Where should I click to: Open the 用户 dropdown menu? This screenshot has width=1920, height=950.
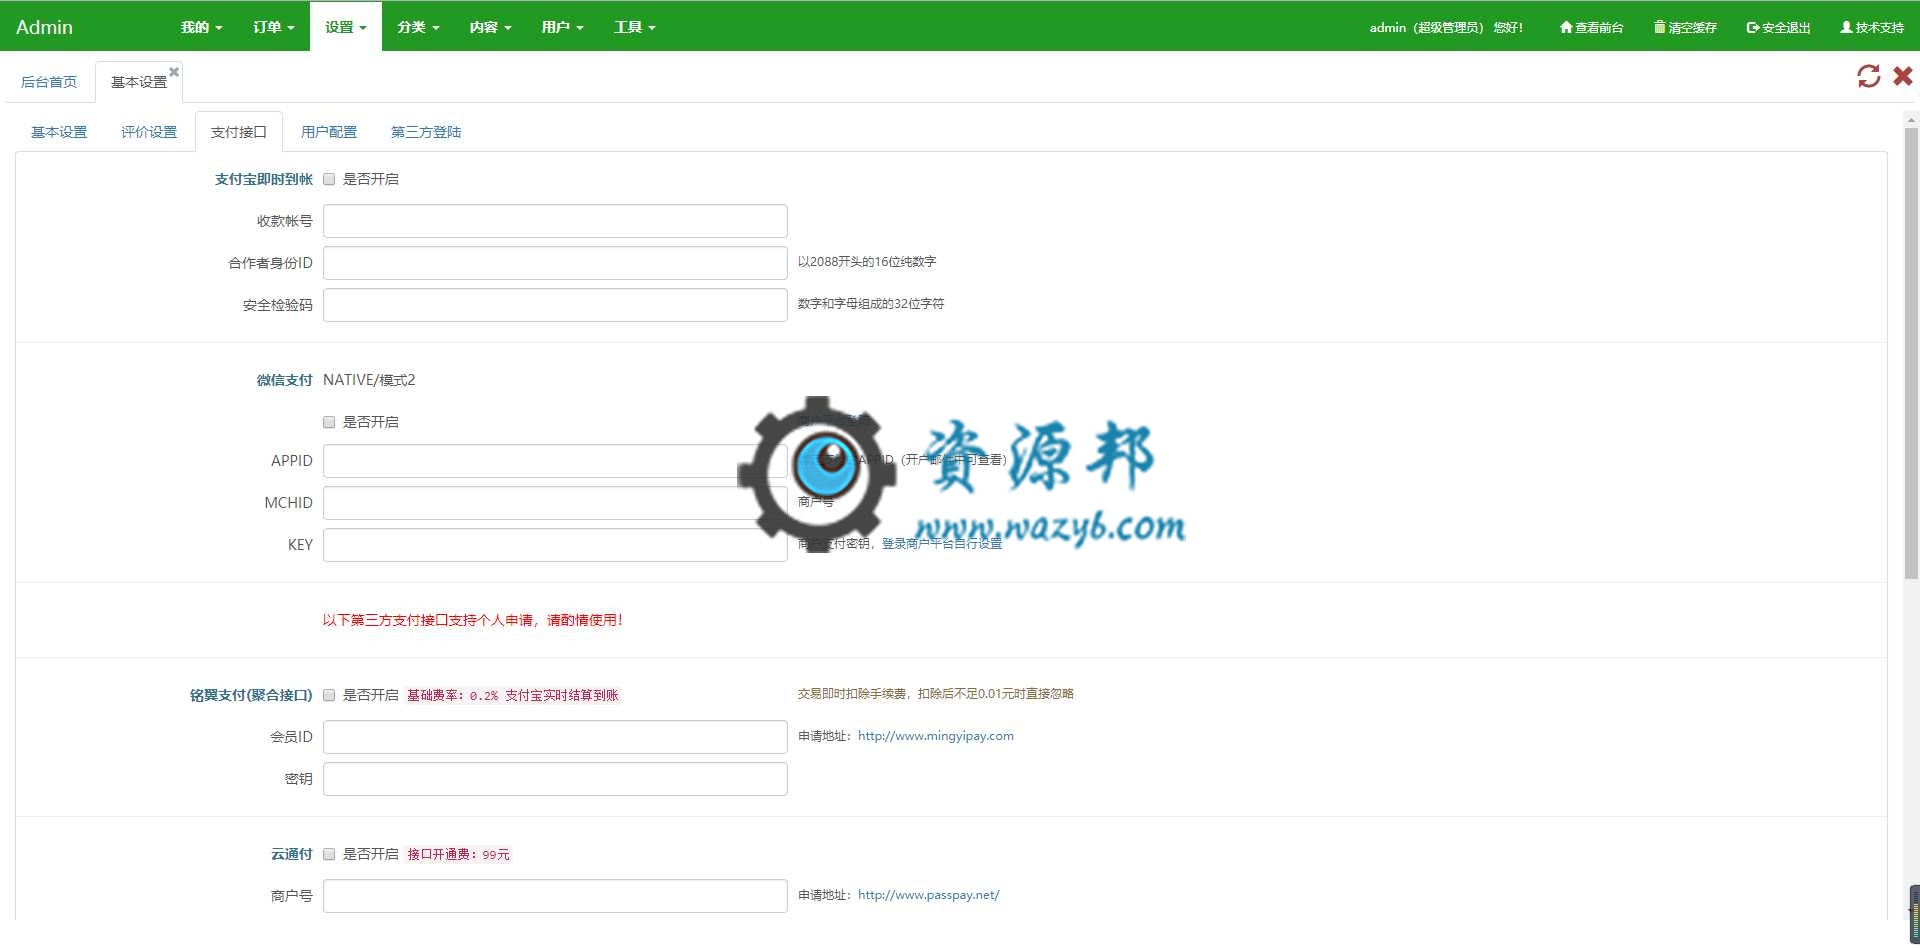(562, 27)
